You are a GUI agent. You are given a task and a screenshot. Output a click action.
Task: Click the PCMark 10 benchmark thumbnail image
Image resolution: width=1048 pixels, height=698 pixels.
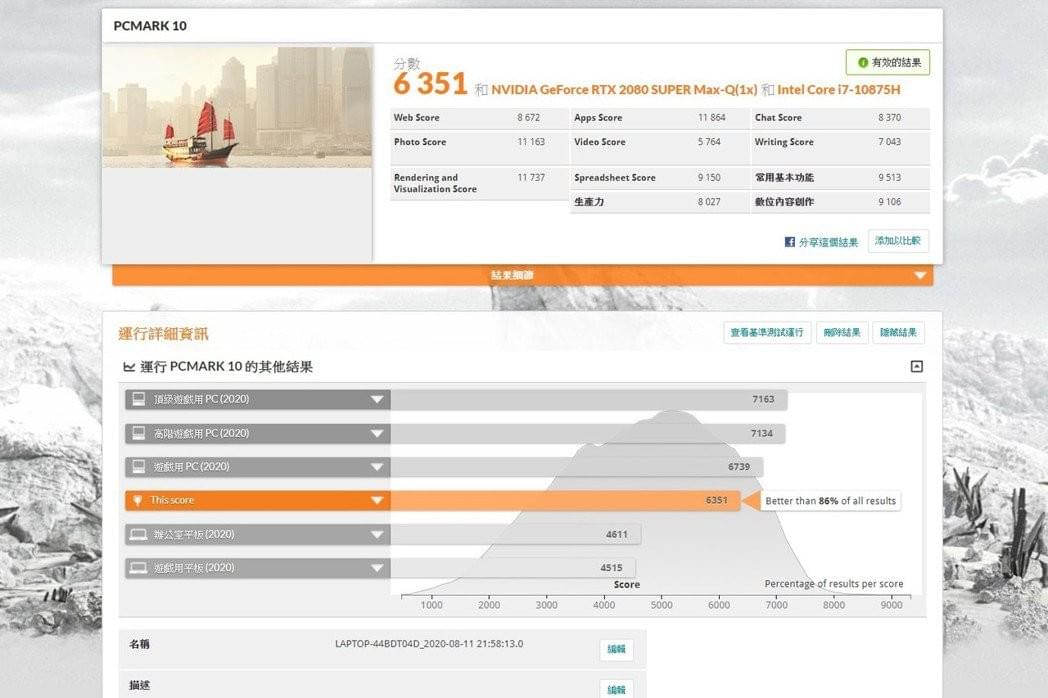[237, 106]
